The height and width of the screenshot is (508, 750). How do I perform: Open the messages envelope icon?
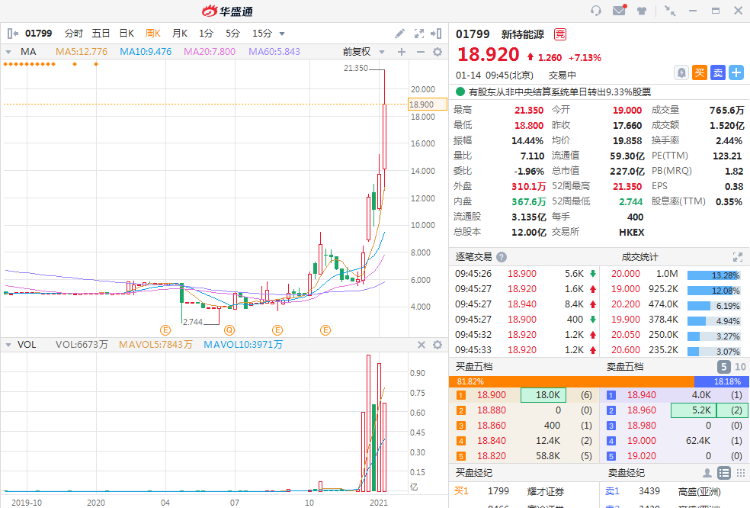tap(619, 10)
